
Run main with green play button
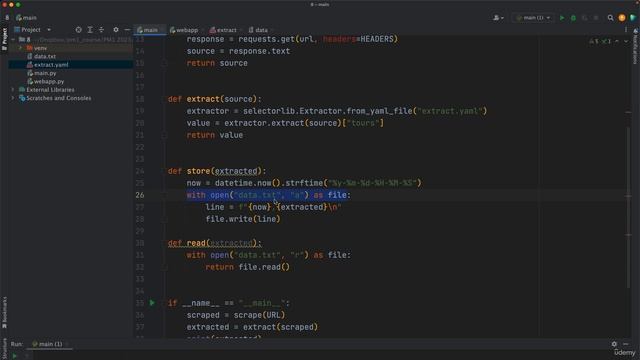(x=562, y=18)
